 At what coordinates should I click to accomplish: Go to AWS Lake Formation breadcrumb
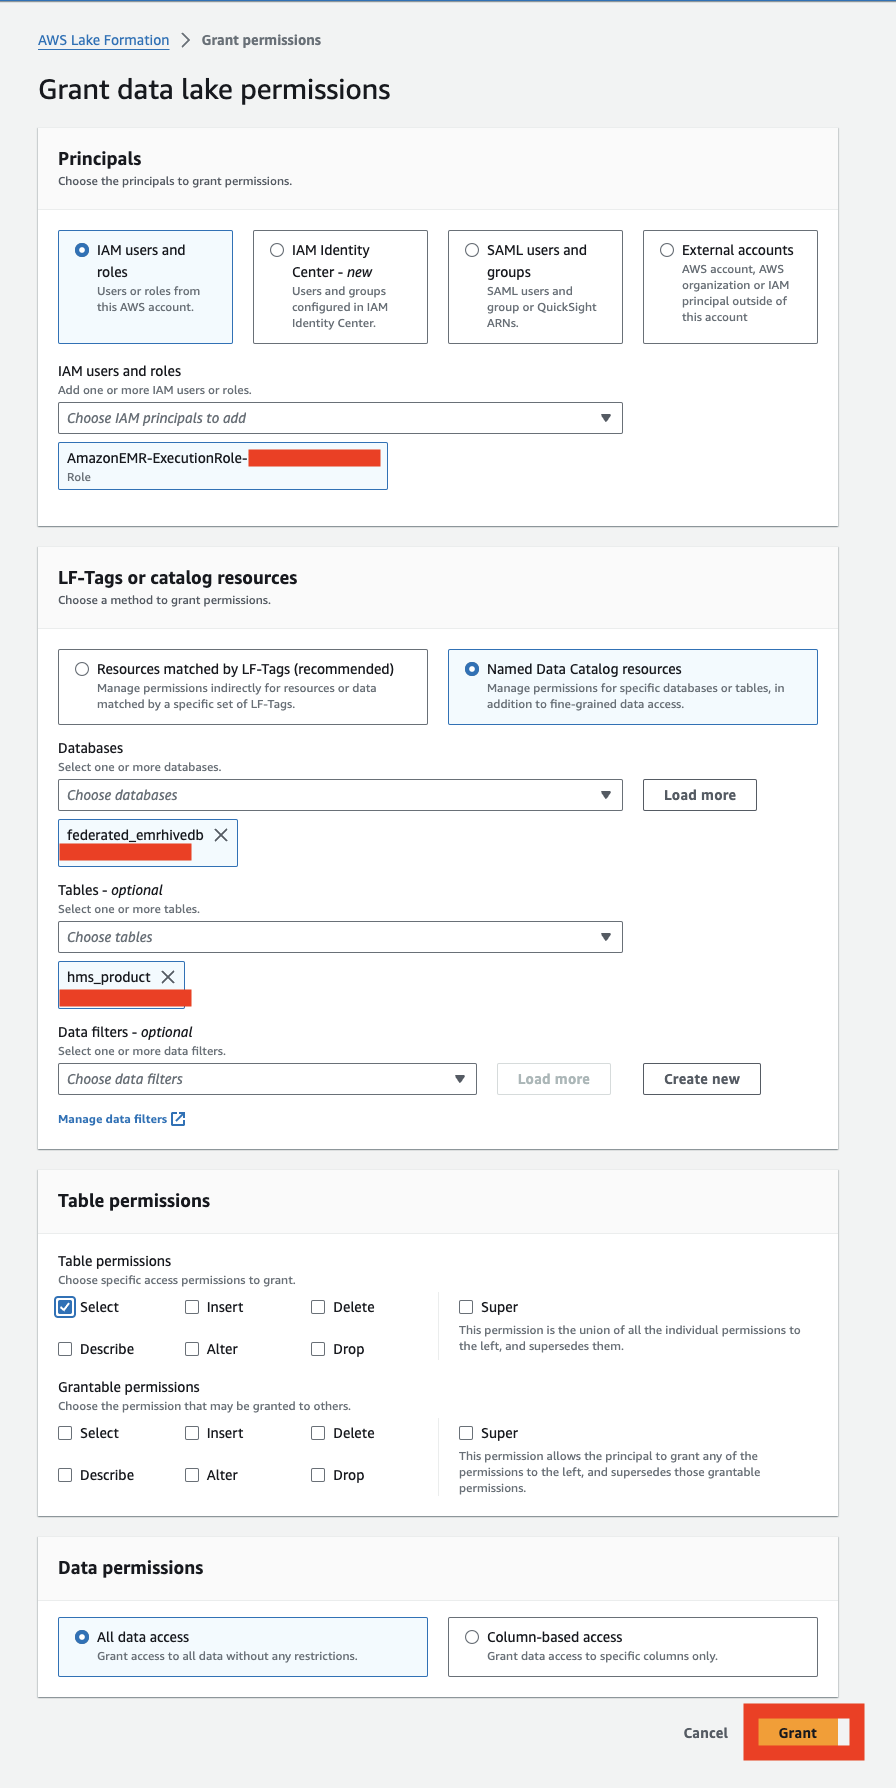click(103, 41)
